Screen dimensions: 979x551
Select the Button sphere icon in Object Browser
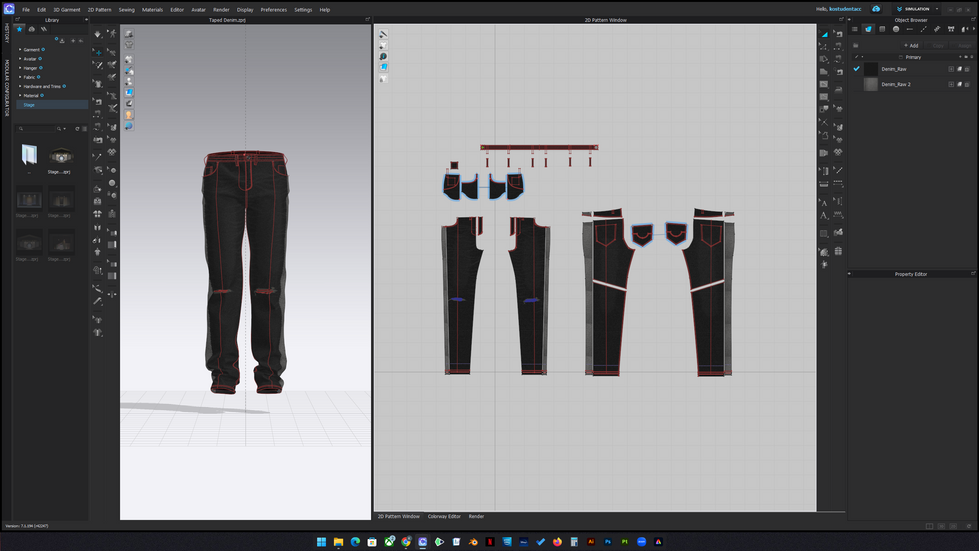(x=896, y=29)
